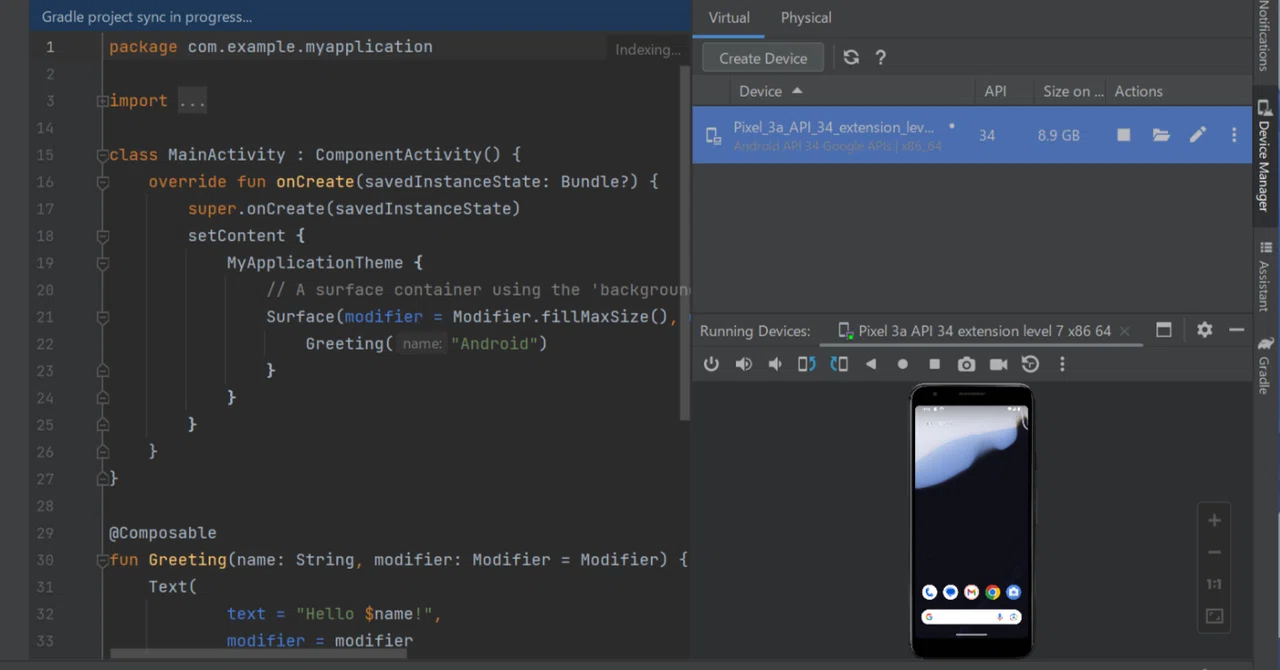This screenshot has width=1280, height=670.
Task: Edit the Pixel_3a virtual device with the pencil icon
Action: click(1197, 135)
